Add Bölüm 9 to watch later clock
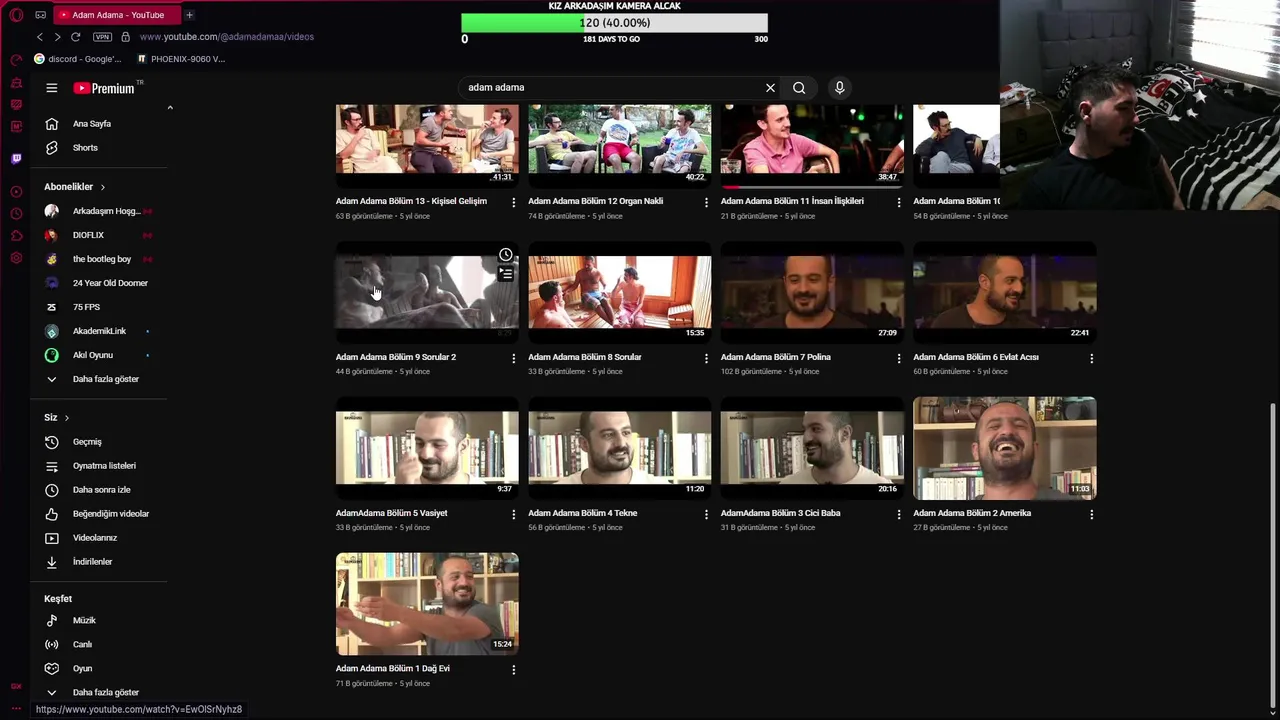 click(x=506, y=255)
